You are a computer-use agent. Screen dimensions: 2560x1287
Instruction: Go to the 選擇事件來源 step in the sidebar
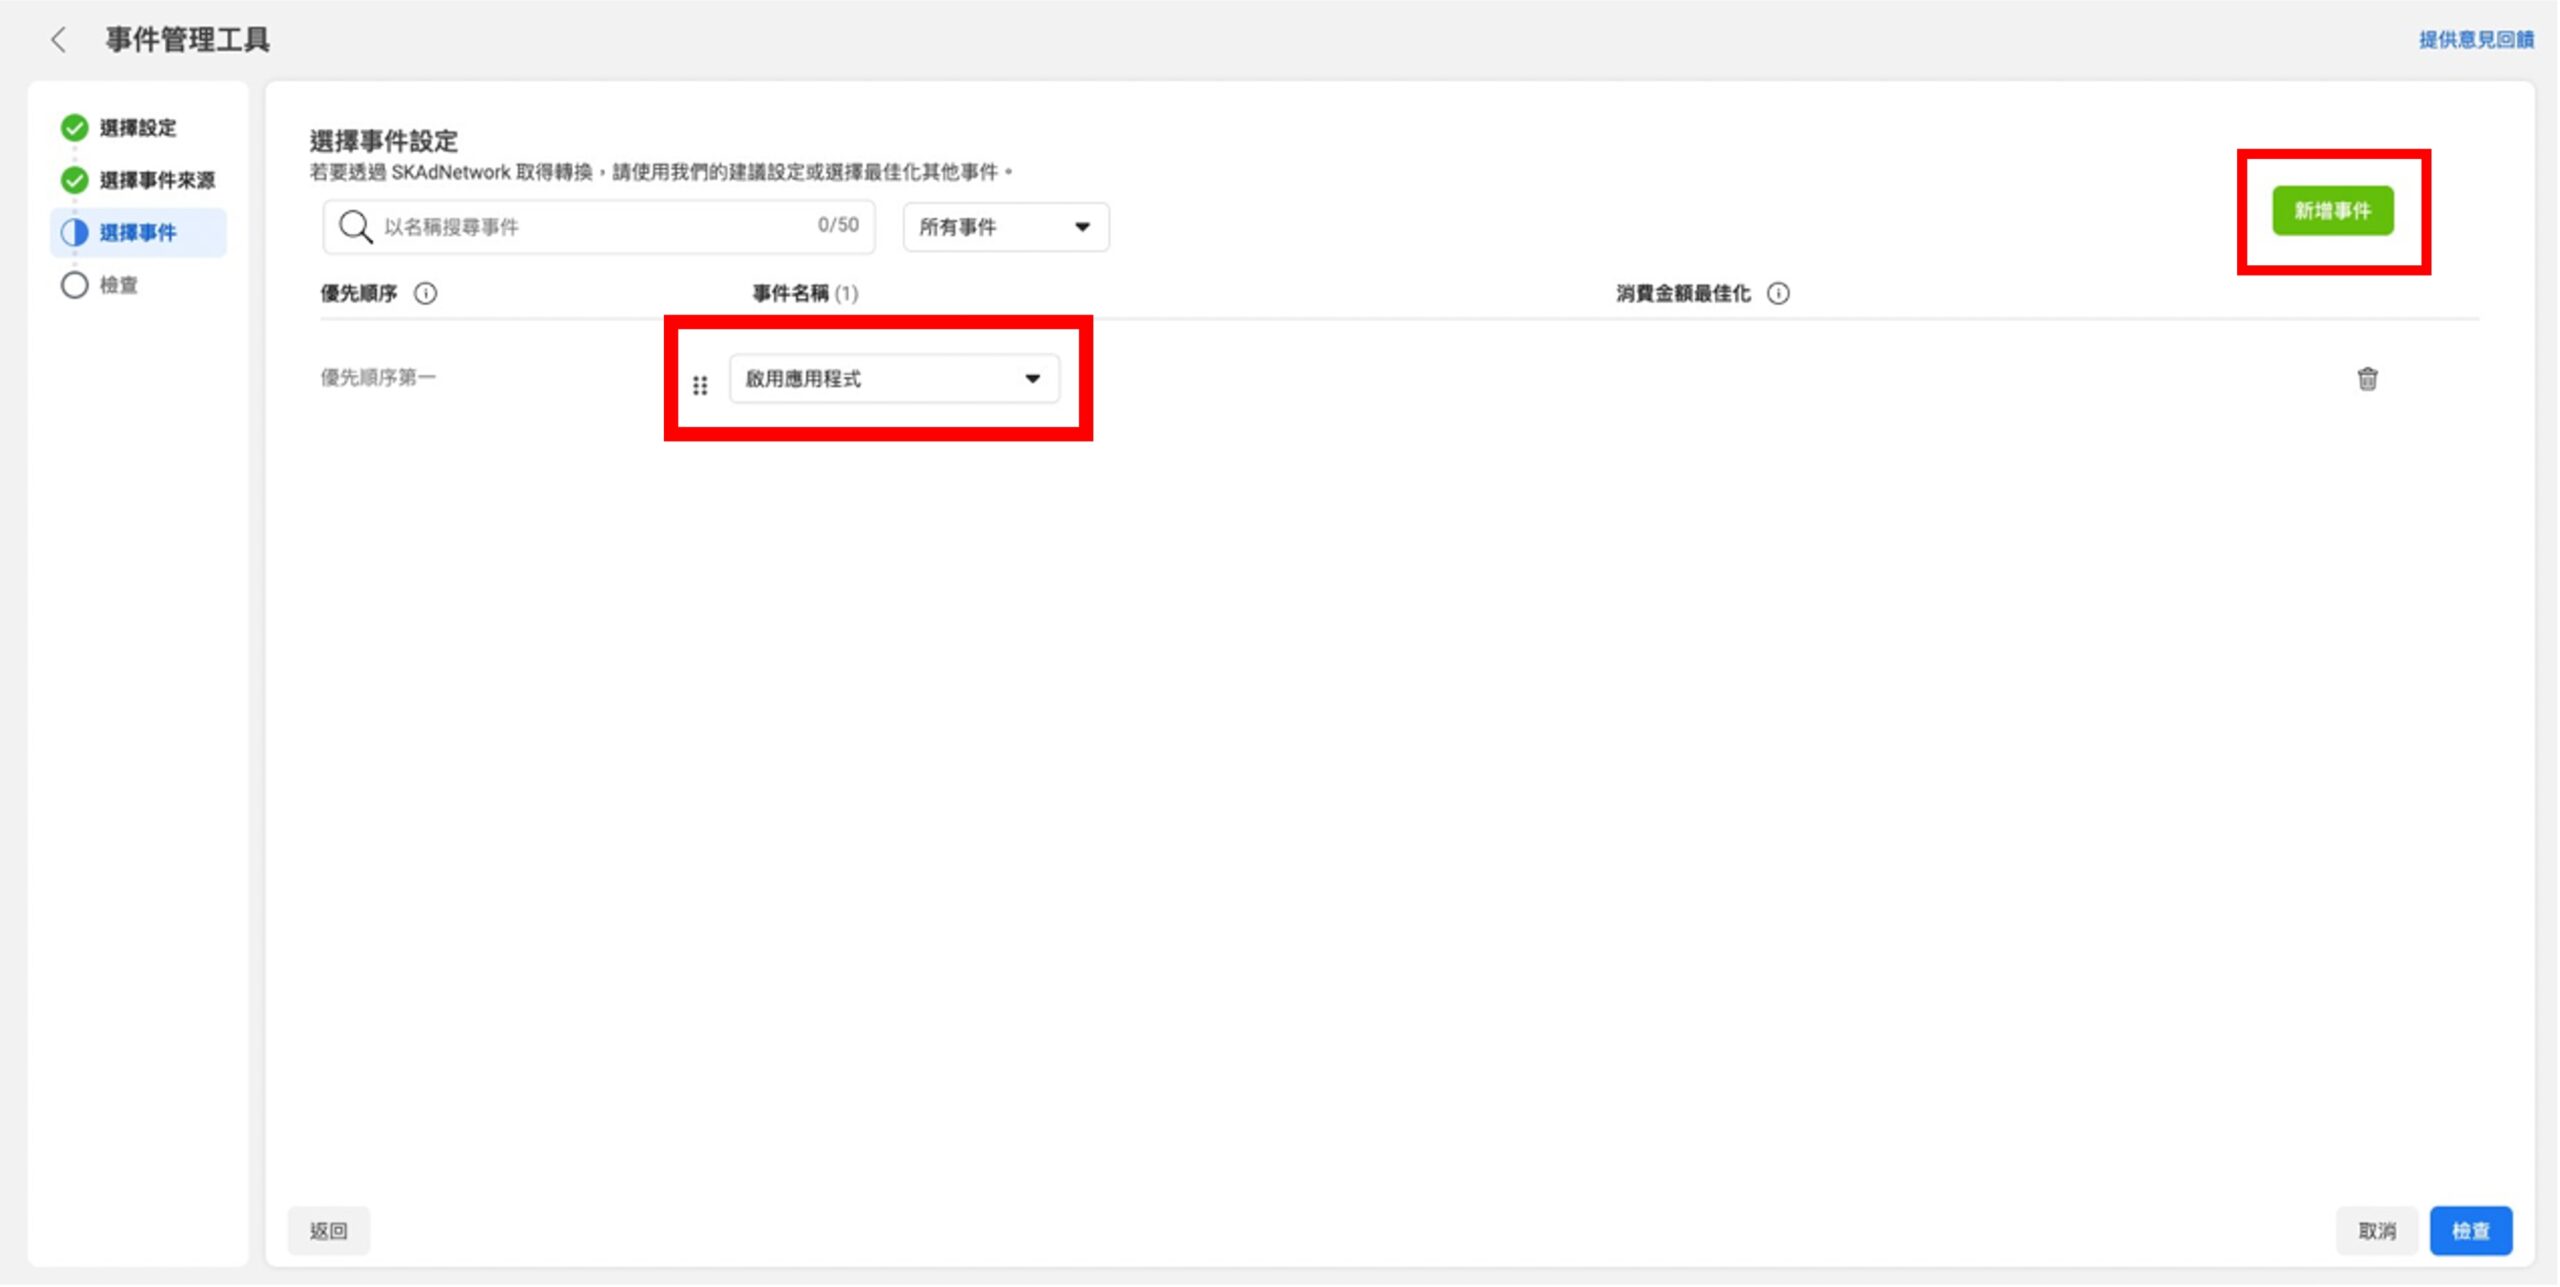pyautogui.click(x=157, y=181)
